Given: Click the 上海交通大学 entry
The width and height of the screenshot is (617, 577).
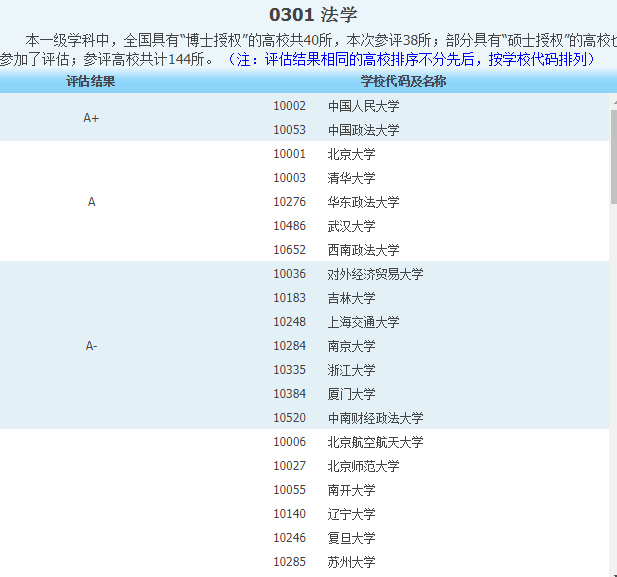Looking at the screenshot, I should tap(363, 322).
